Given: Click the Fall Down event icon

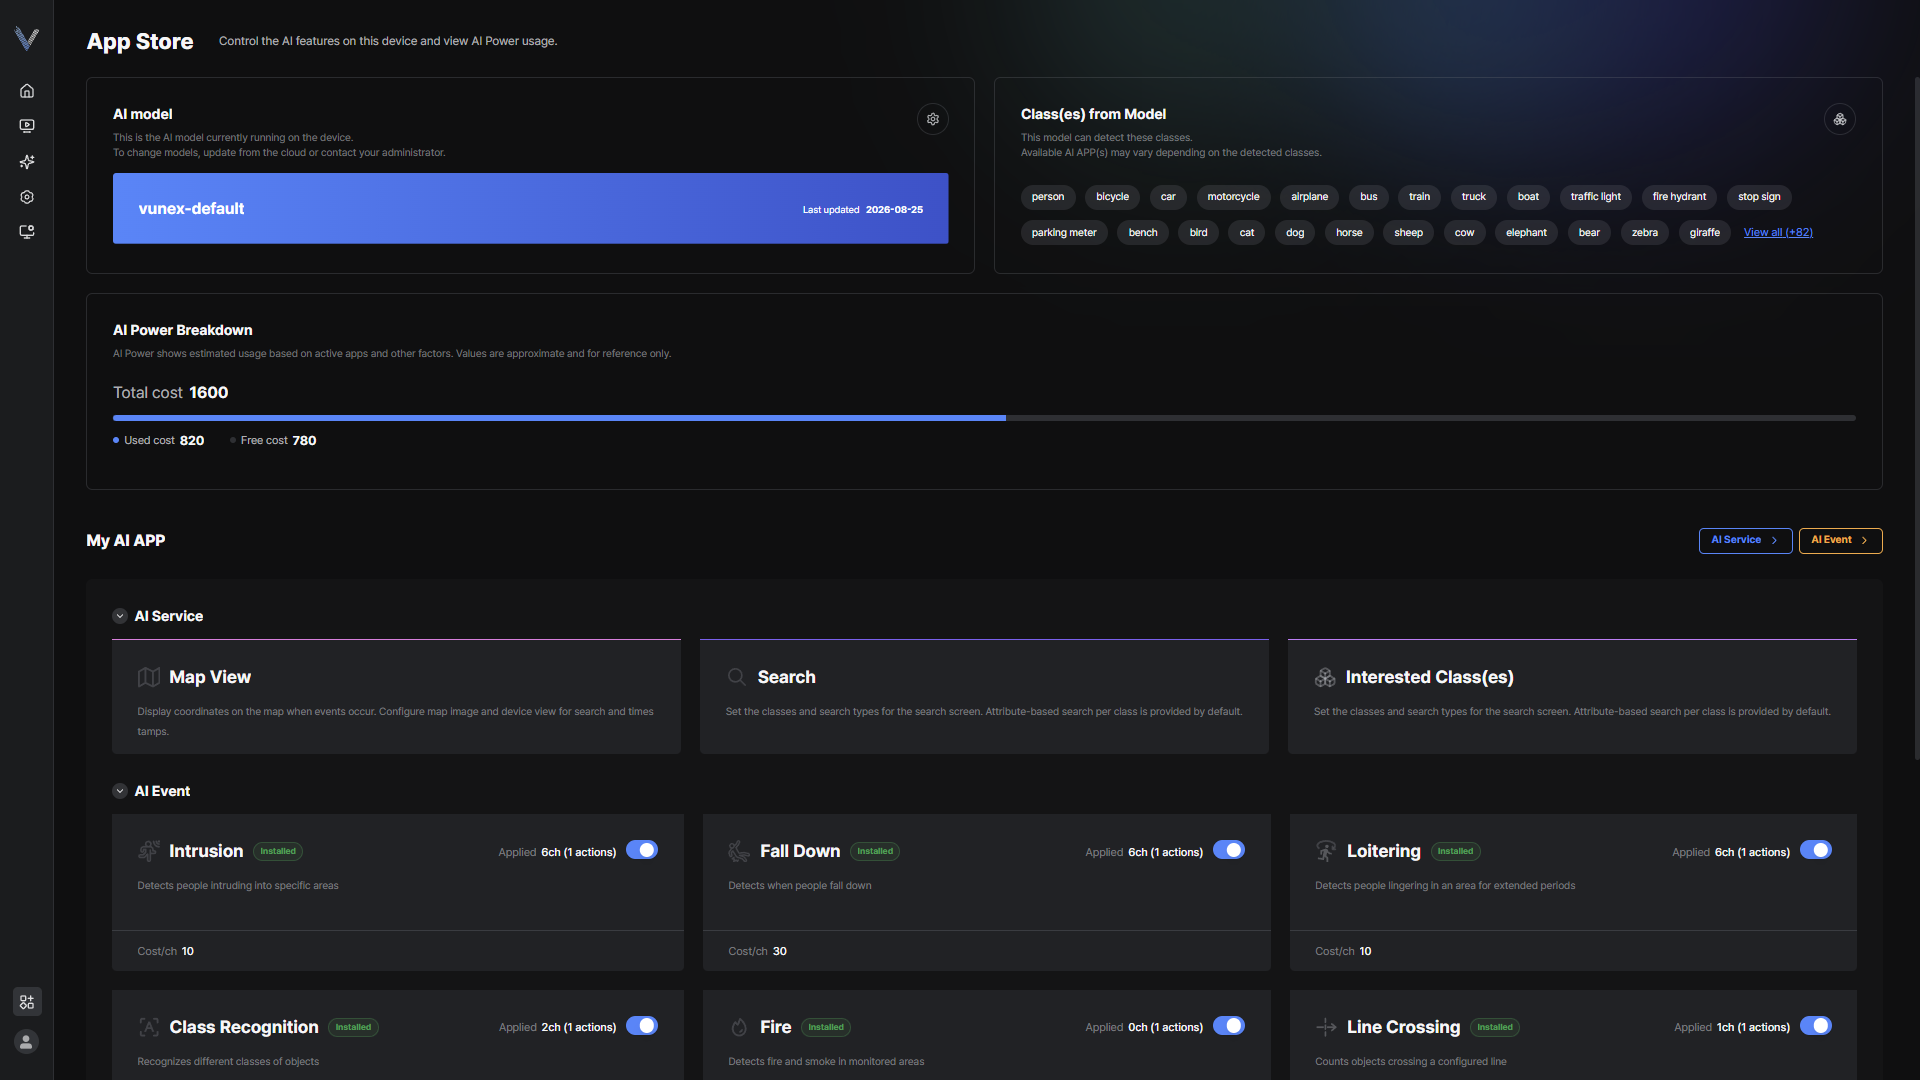Looking at the screenshot, I should coord(739,851).
